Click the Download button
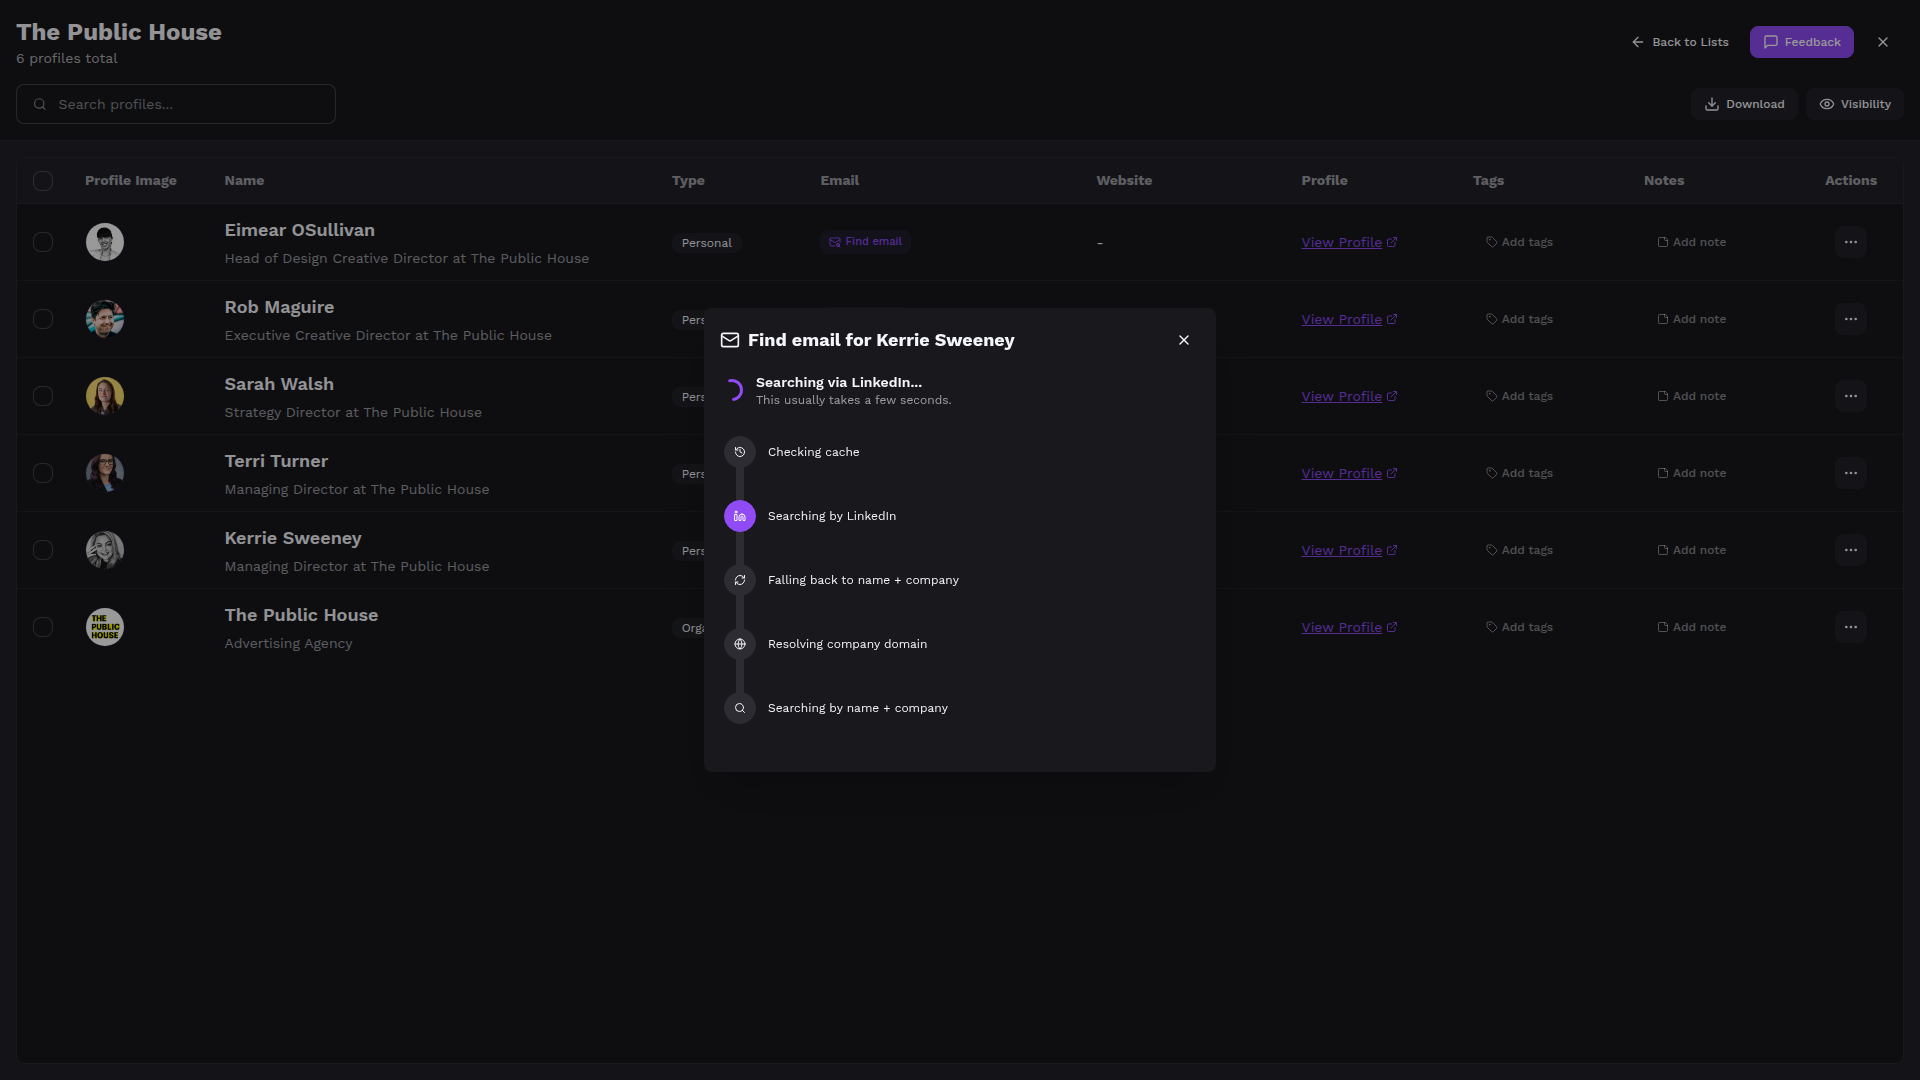Viewport: 1920px width, 1080px height. (1744, 104)
